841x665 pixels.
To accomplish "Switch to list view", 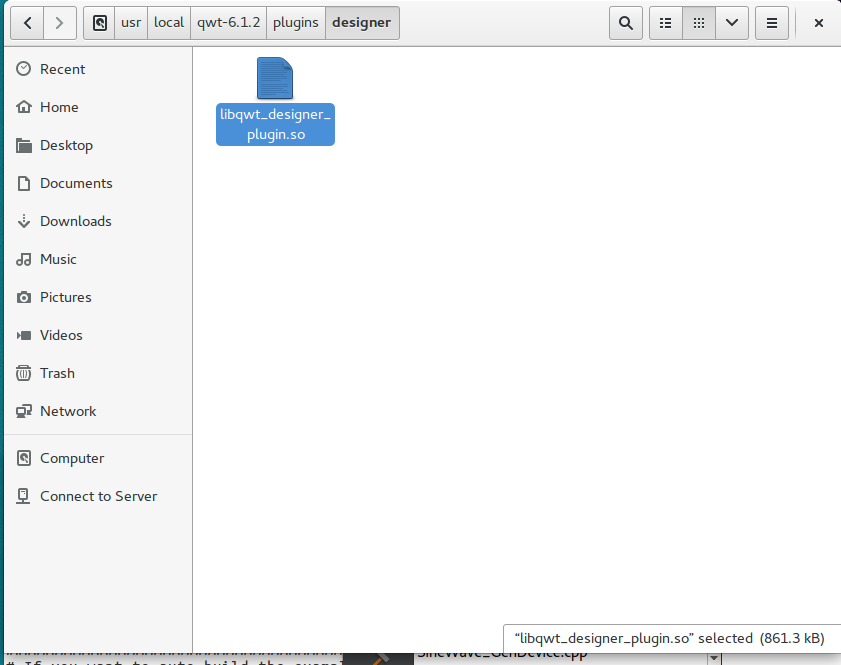I will pyautogui.click(x=666, y=23).
